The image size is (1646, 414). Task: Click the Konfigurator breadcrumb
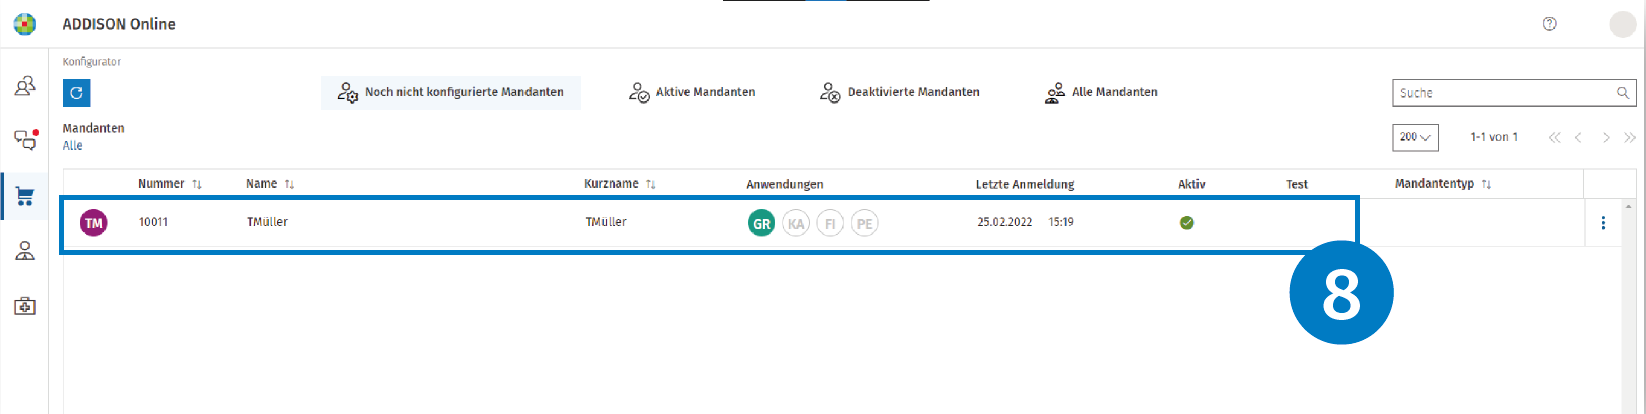click(92, 62)
